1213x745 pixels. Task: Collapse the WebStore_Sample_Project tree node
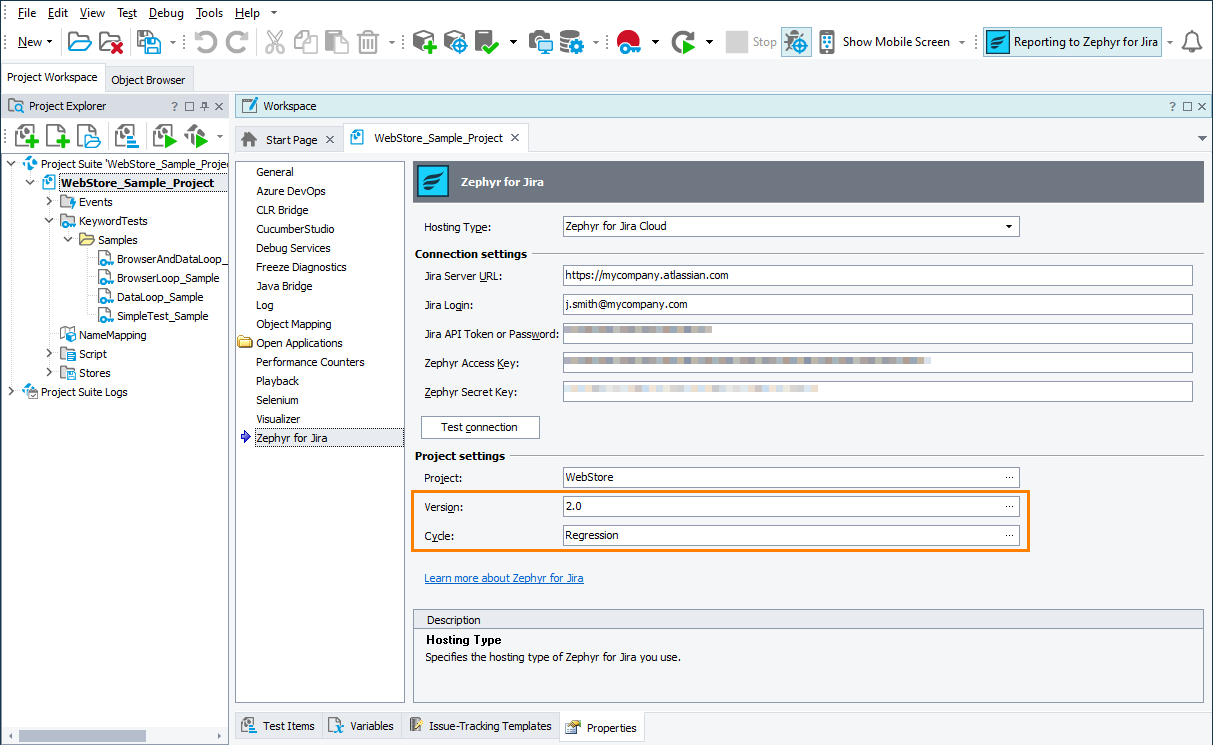click(x=30, y=183)
